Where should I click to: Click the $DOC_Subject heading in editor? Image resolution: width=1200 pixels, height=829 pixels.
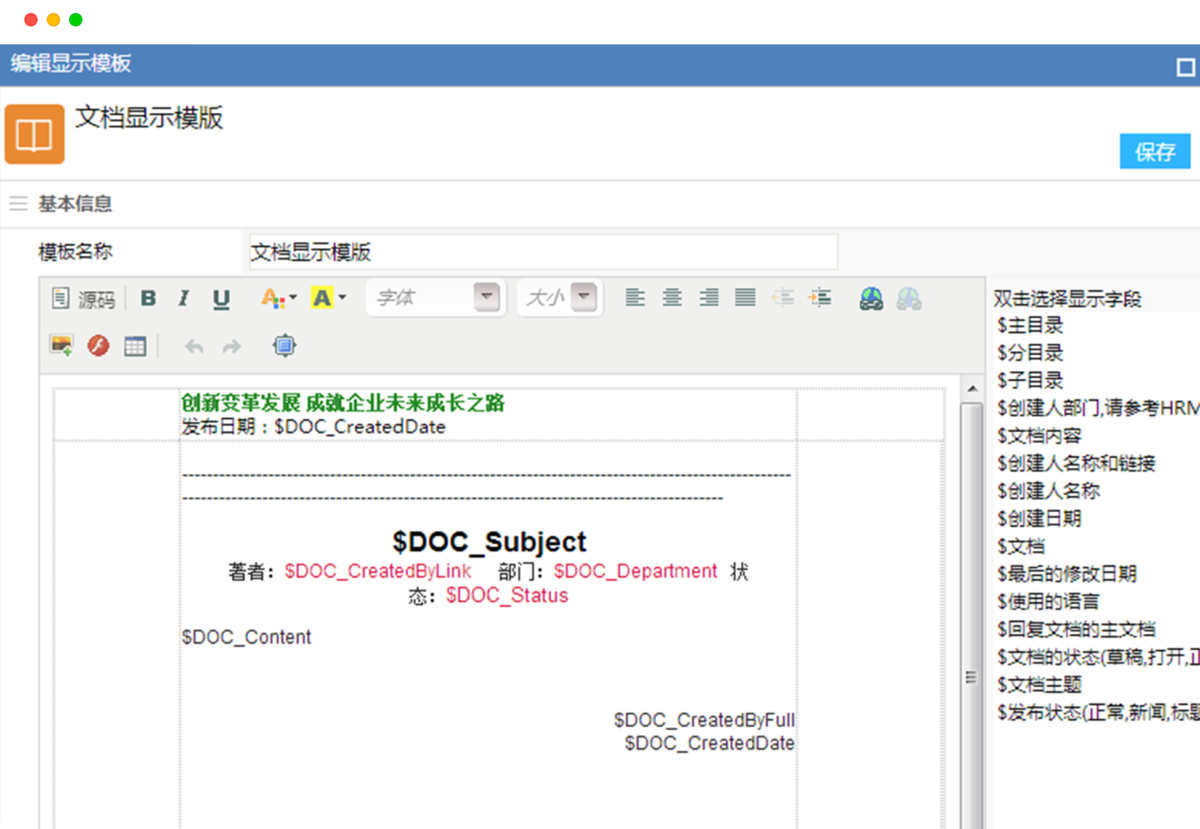click(x=489, y=542)
